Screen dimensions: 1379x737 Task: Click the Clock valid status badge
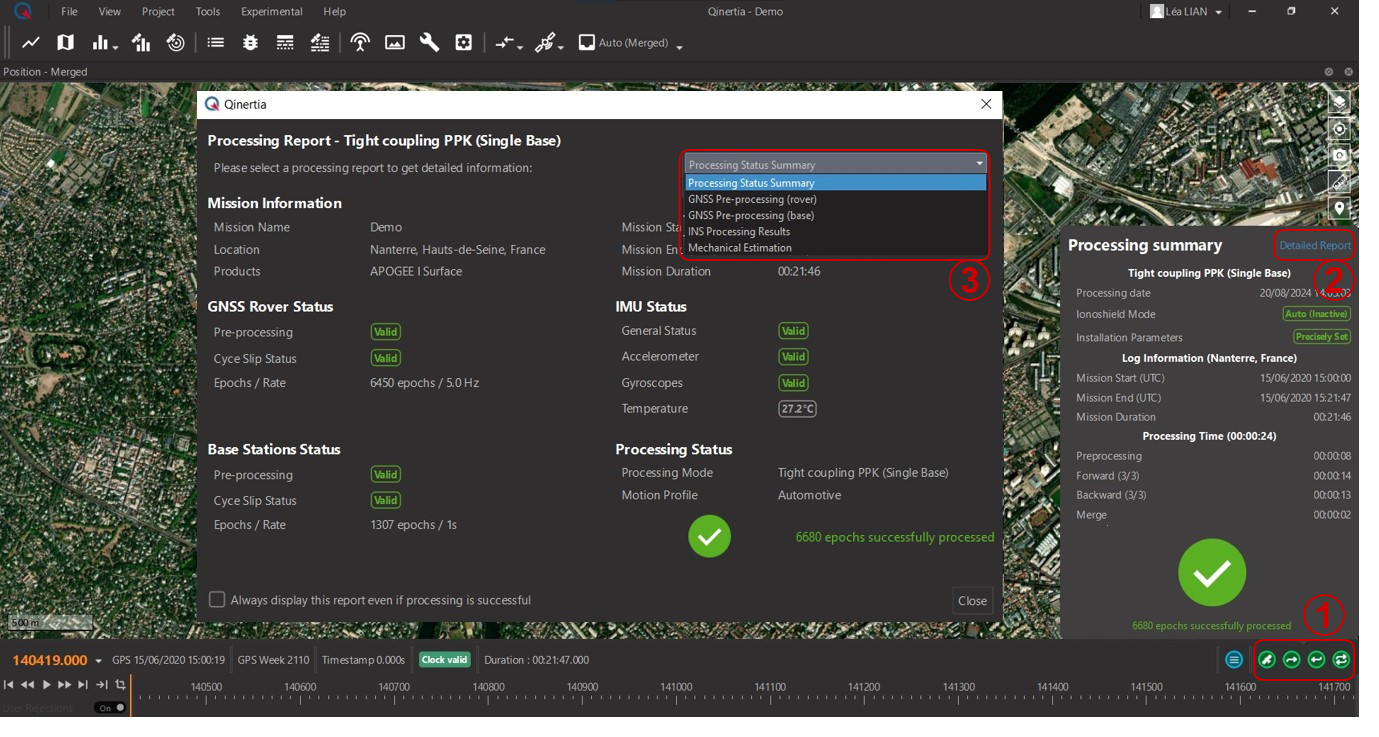444,660
